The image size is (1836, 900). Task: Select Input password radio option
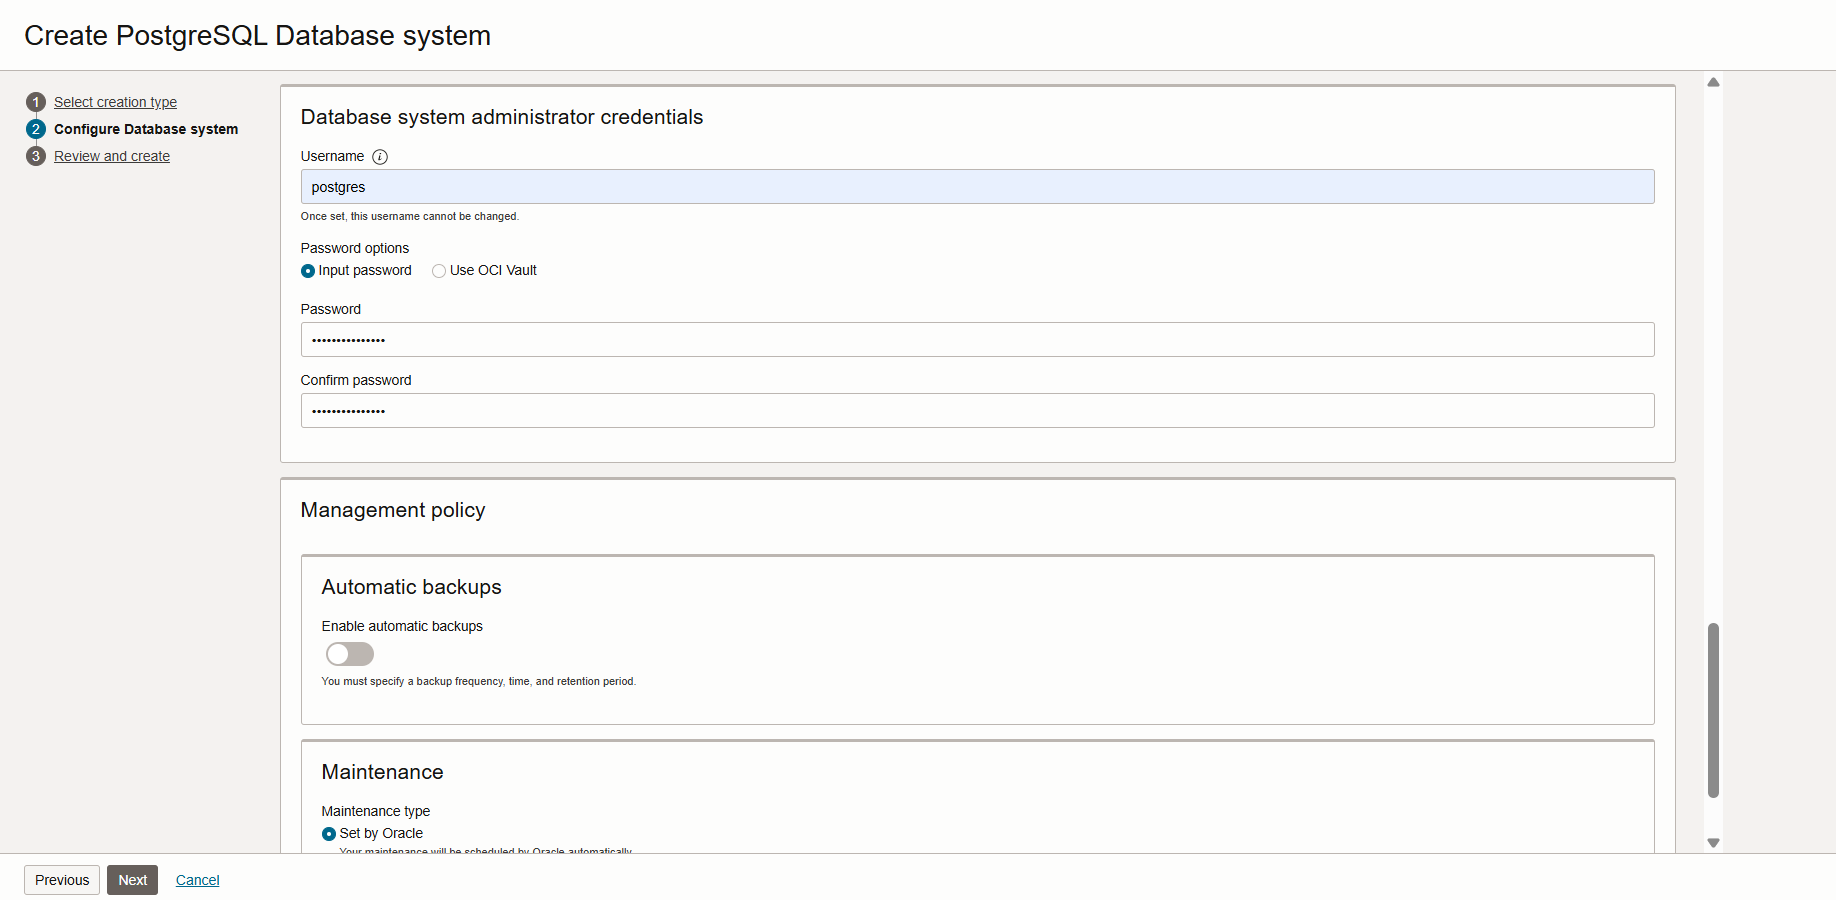tap(308, 271)
